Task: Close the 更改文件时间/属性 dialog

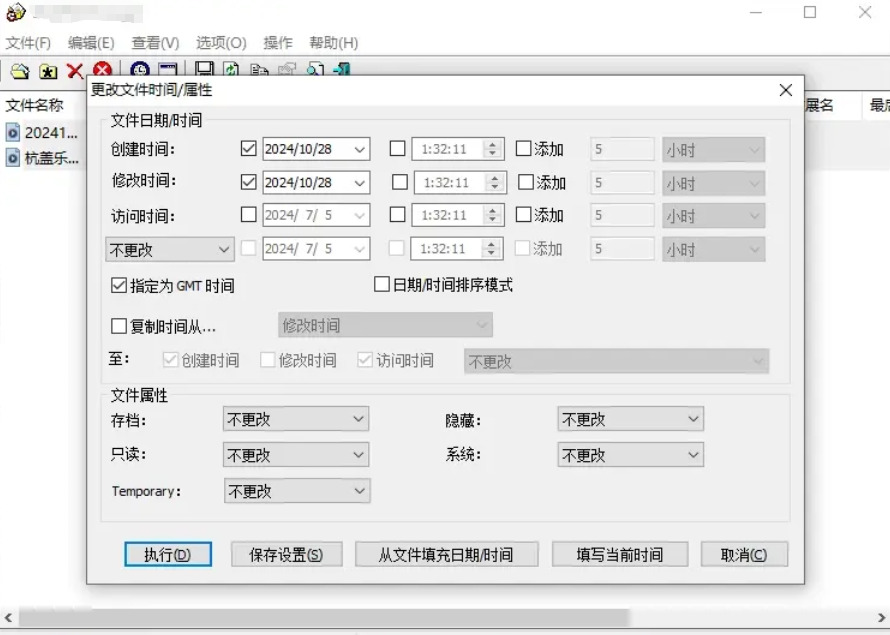Action: pyautogui.click(x=786, y=90)
